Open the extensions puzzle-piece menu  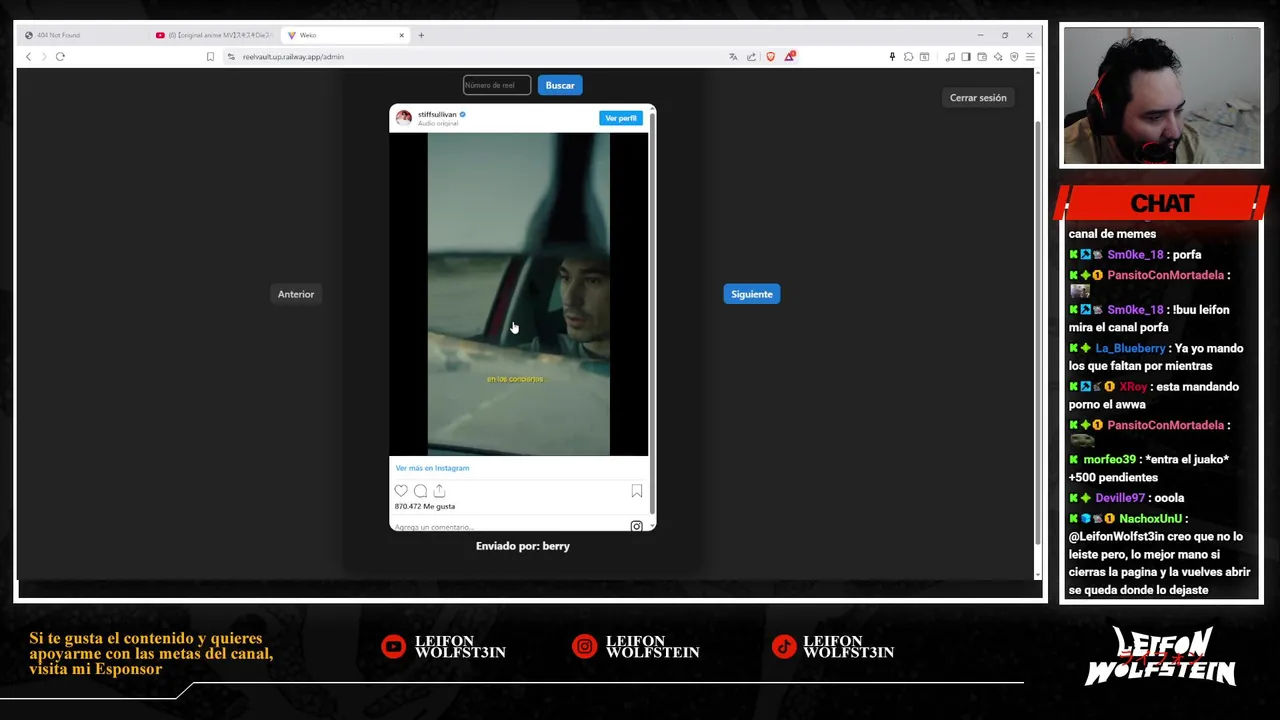(908, 57)
